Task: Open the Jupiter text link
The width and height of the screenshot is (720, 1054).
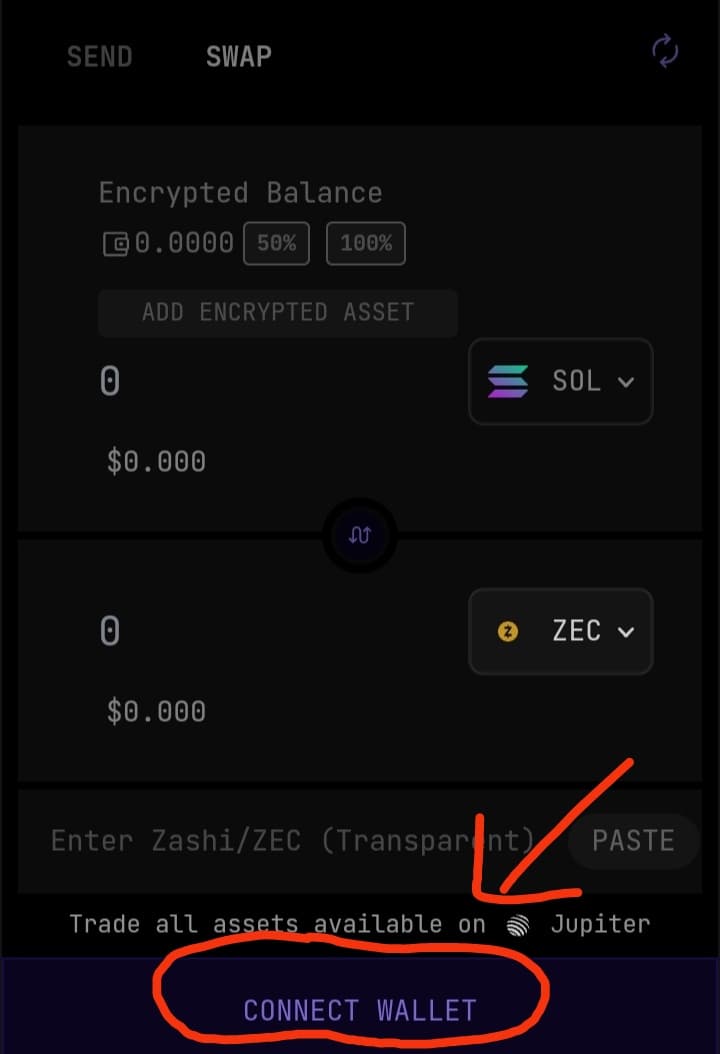Action: coord(600,924)
